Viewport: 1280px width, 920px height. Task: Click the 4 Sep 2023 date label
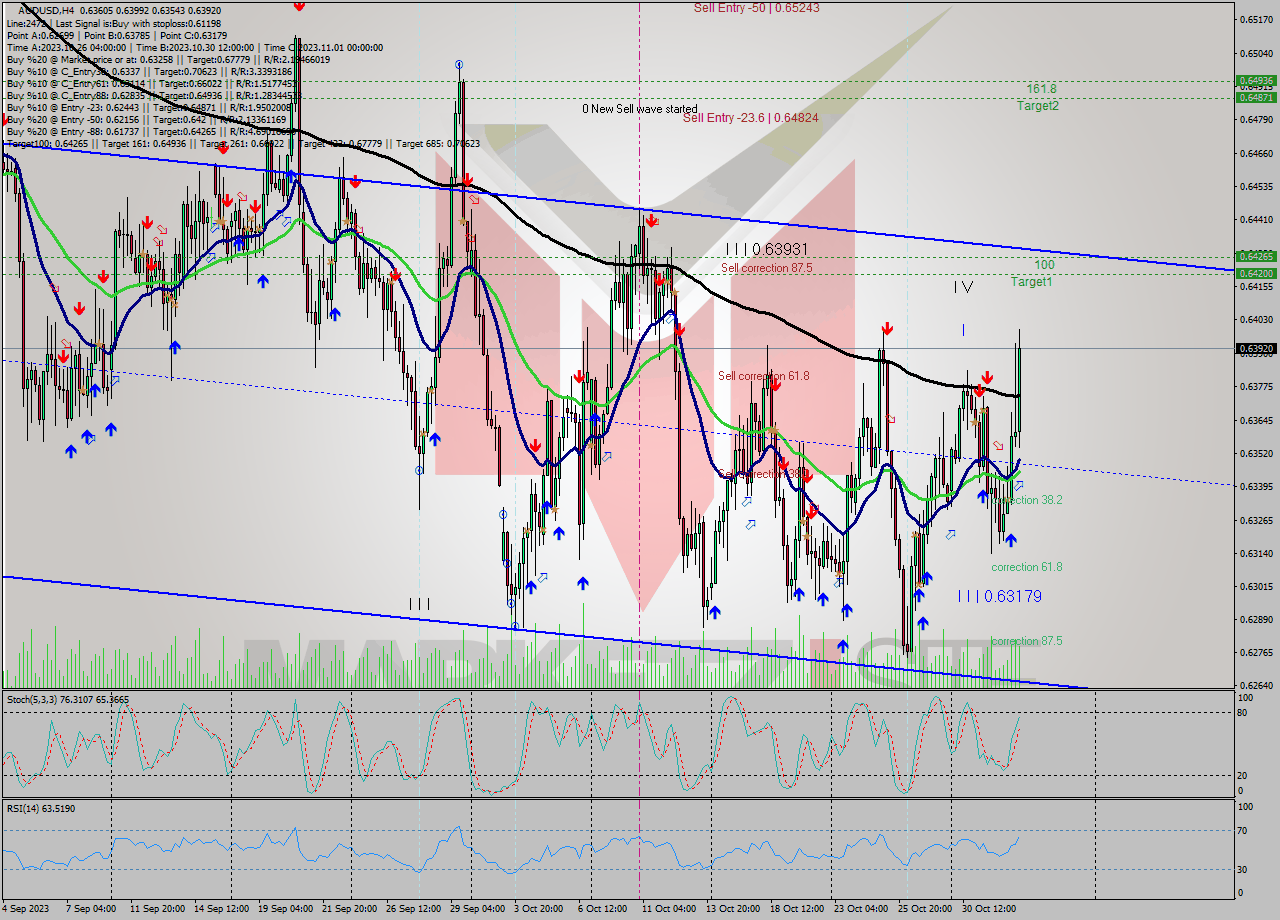coord(24,909)
